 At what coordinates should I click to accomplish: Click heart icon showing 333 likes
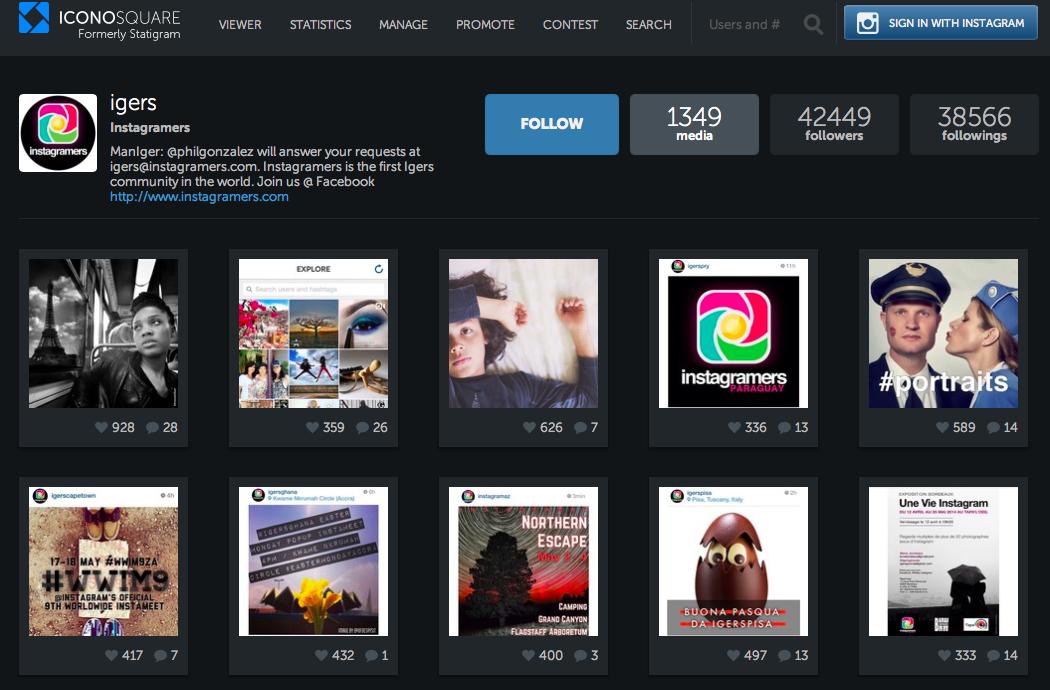tap(944, 655)
